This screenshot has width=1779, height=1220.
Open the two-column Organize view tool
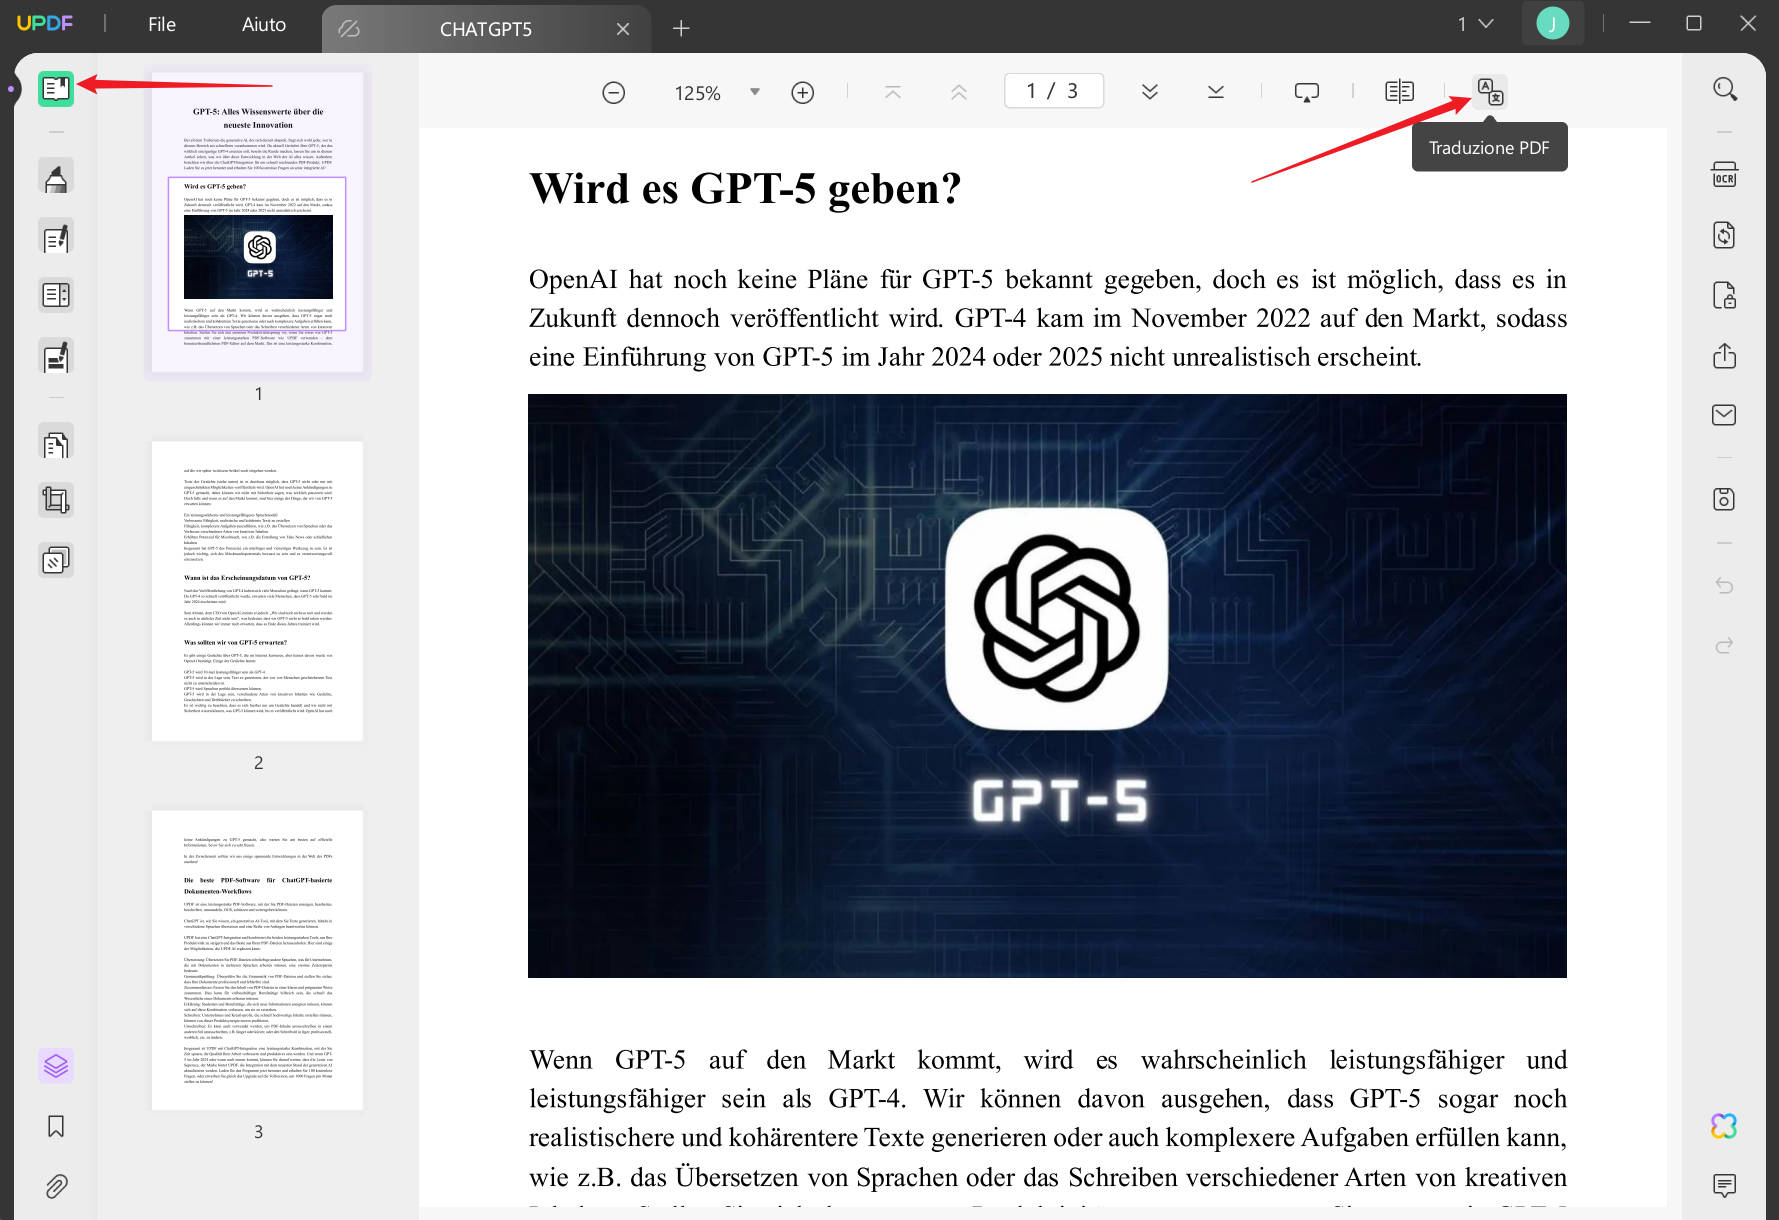[56, 295]
